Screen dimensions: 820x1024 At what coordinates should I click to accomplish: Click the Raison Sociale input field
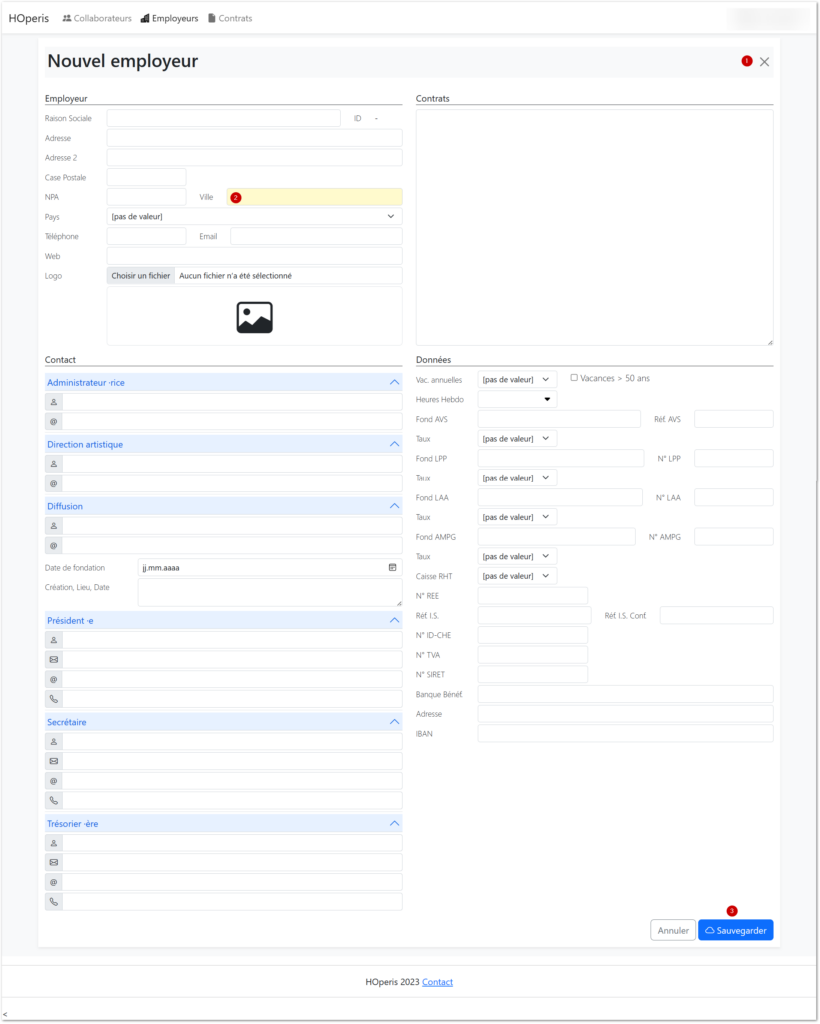click(223, 118)
